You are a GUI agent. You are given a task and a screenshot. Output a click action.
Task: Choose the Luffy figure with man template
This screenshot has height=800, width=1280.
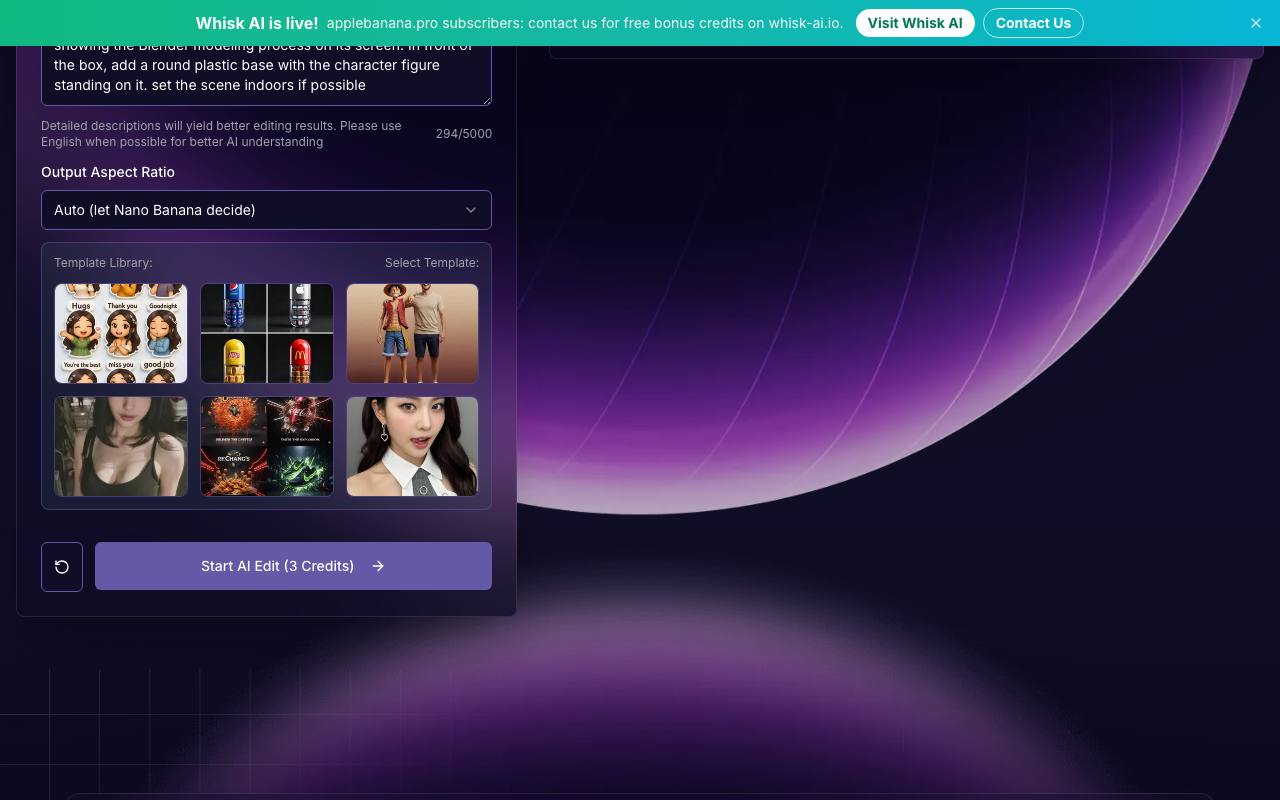(413, 333)
